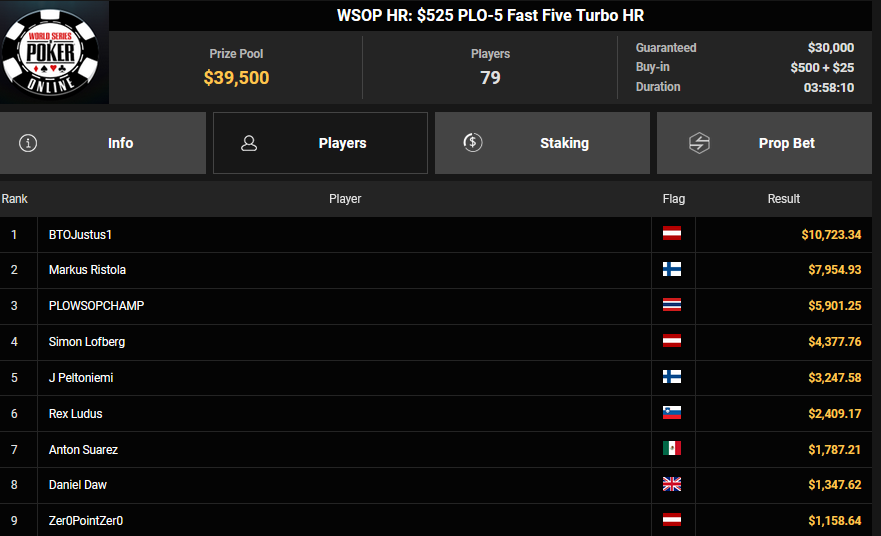Click the Finnish flag beside Markus Ristola
The width and height of the screenshot is (881, 536).
pyautogui.click(x=672, y=270)
